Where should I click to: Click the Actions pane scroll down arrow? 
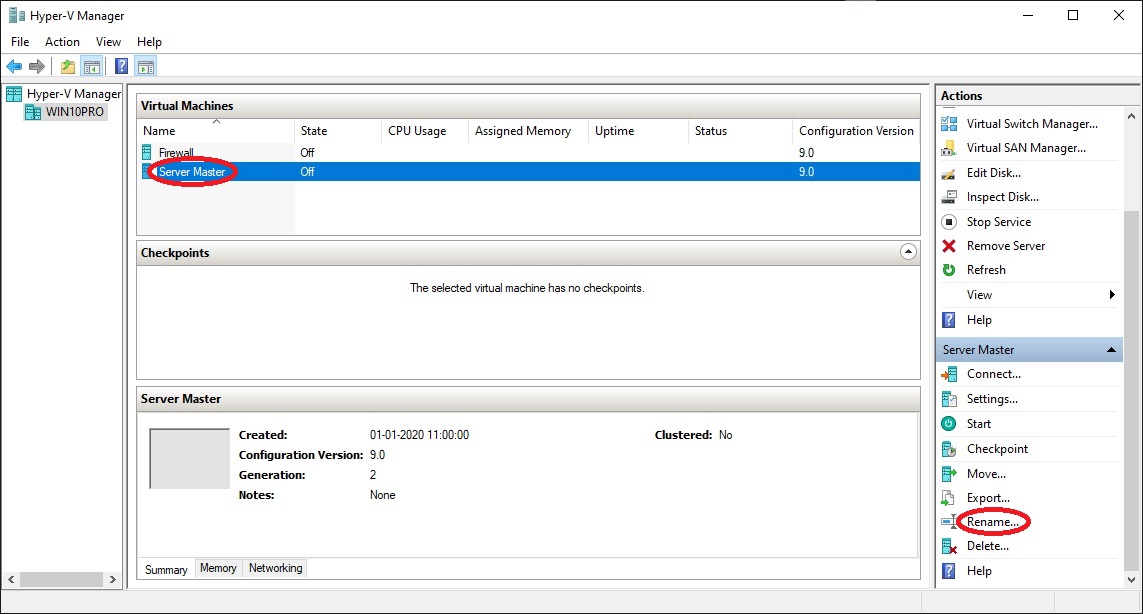coord(1131,580)
